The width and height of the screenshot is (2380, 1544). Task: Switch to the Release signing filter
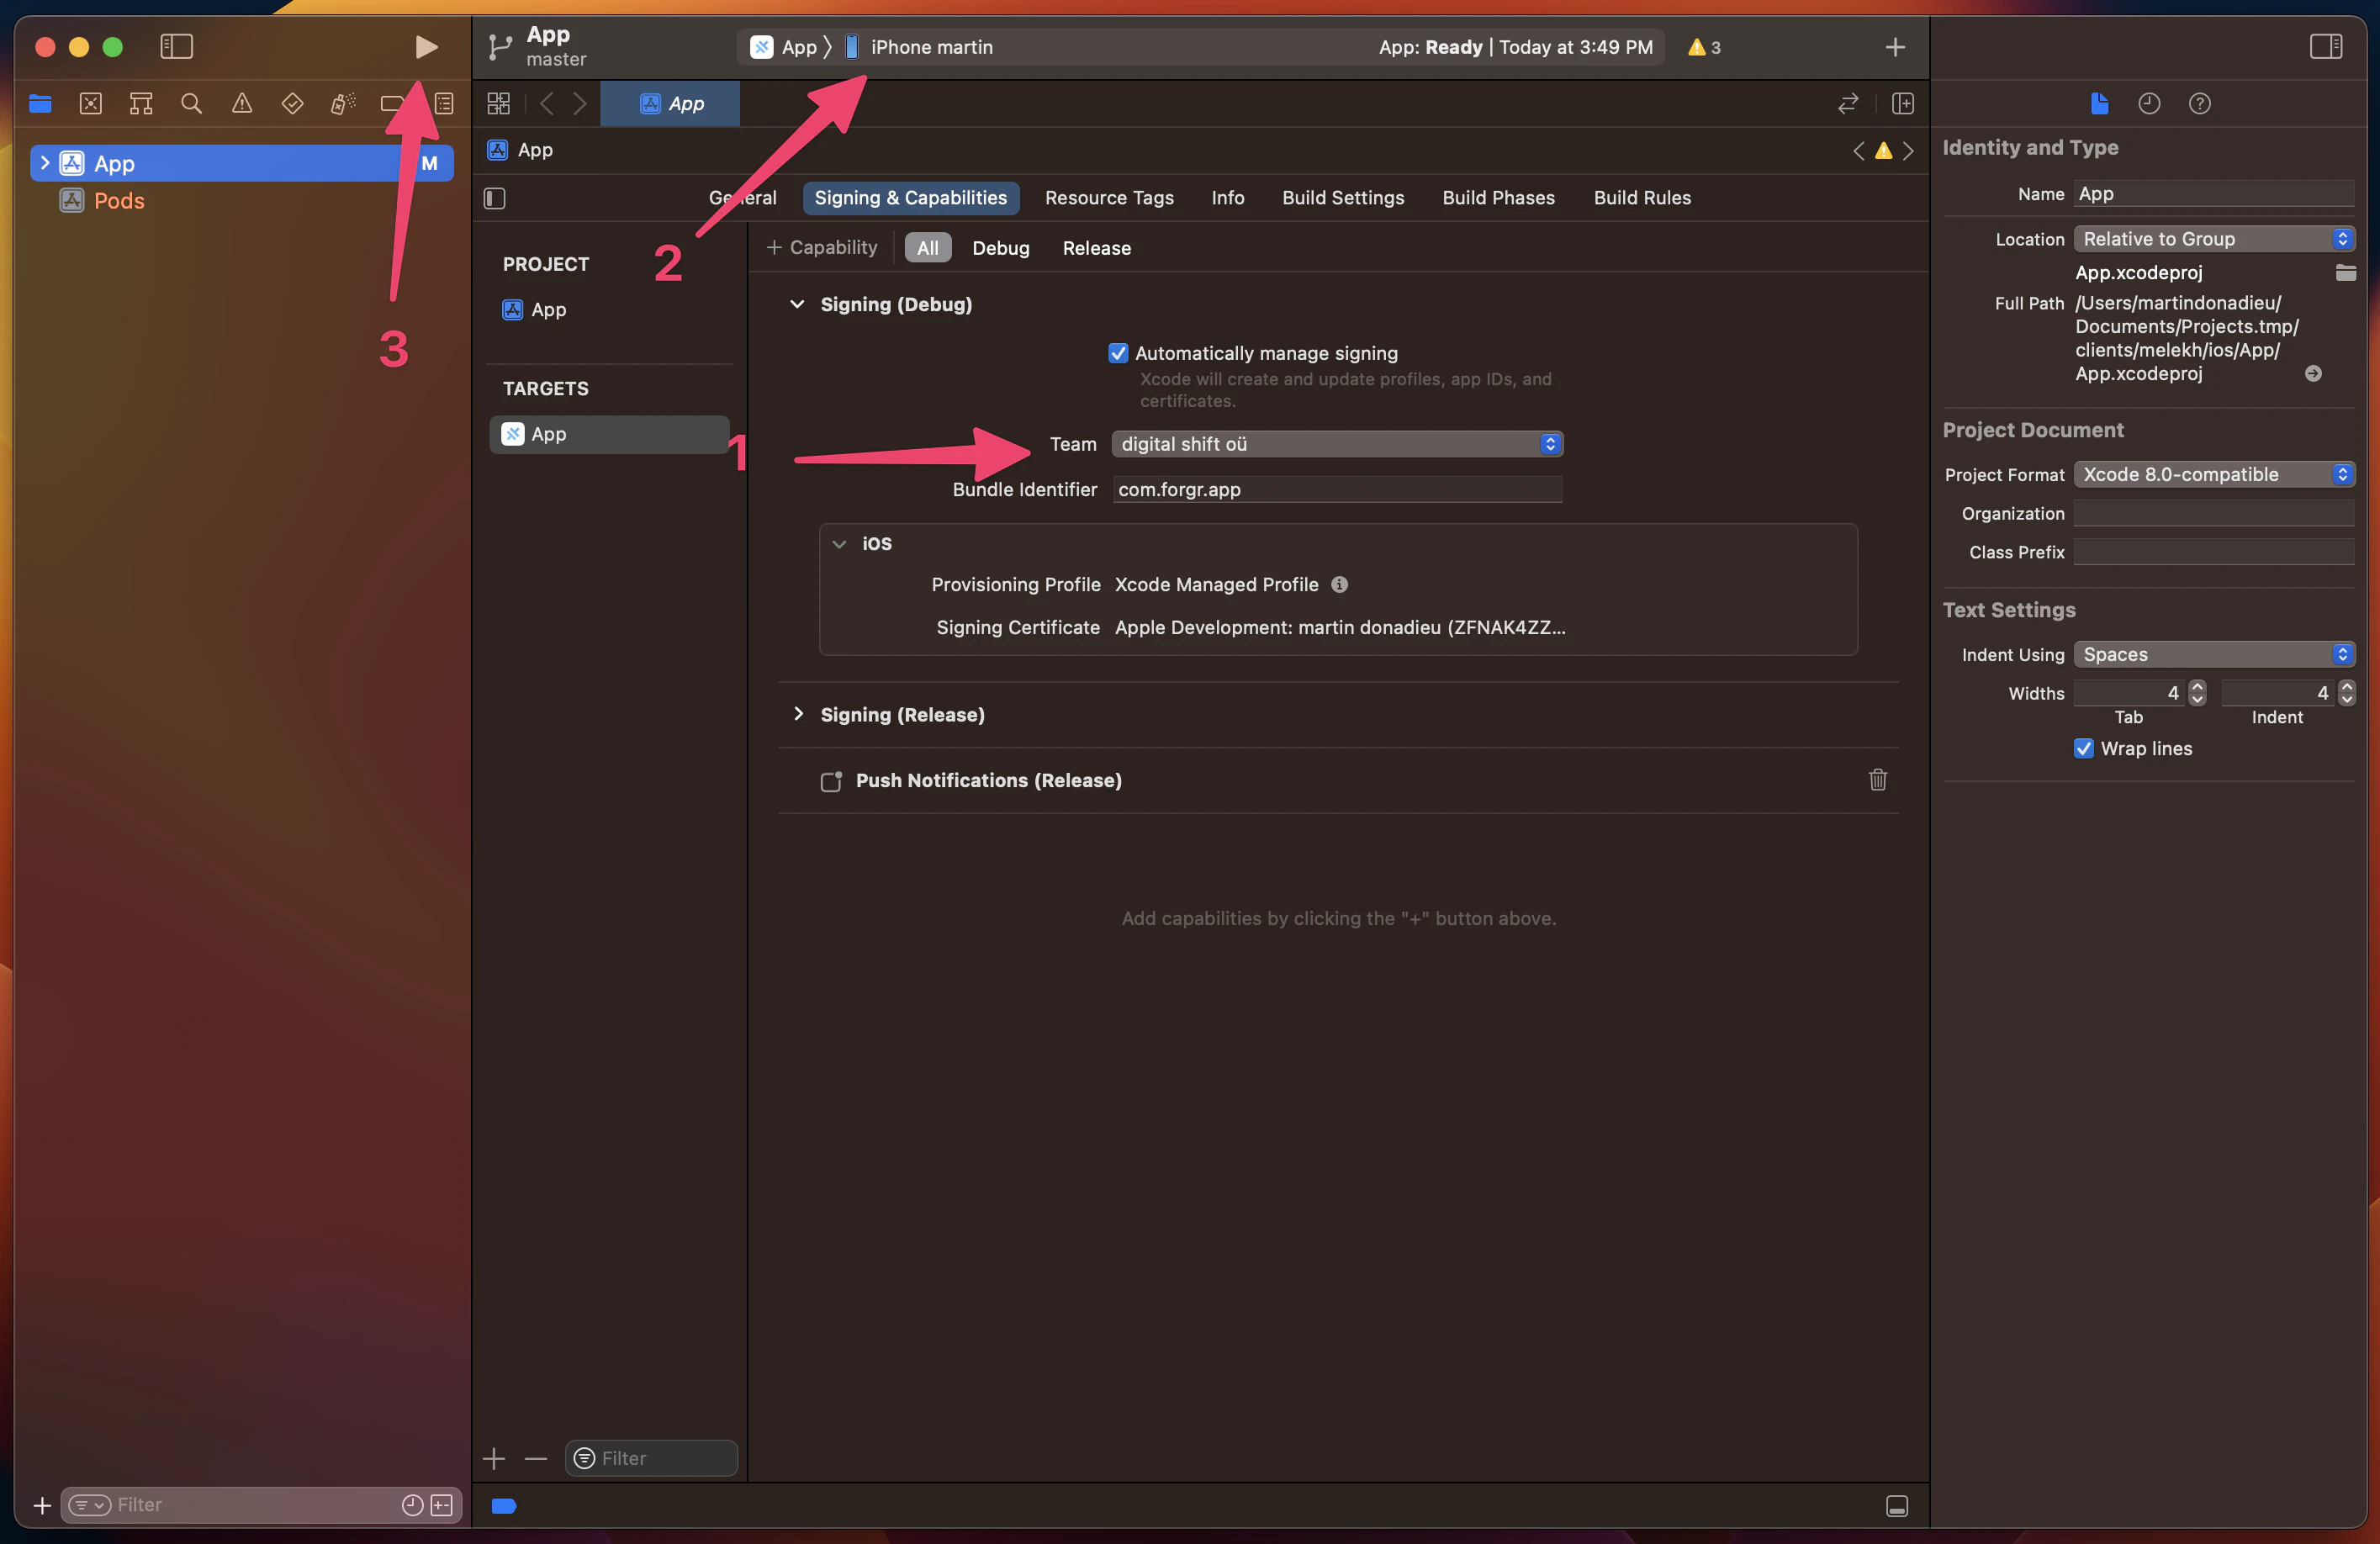[1096, 247]
